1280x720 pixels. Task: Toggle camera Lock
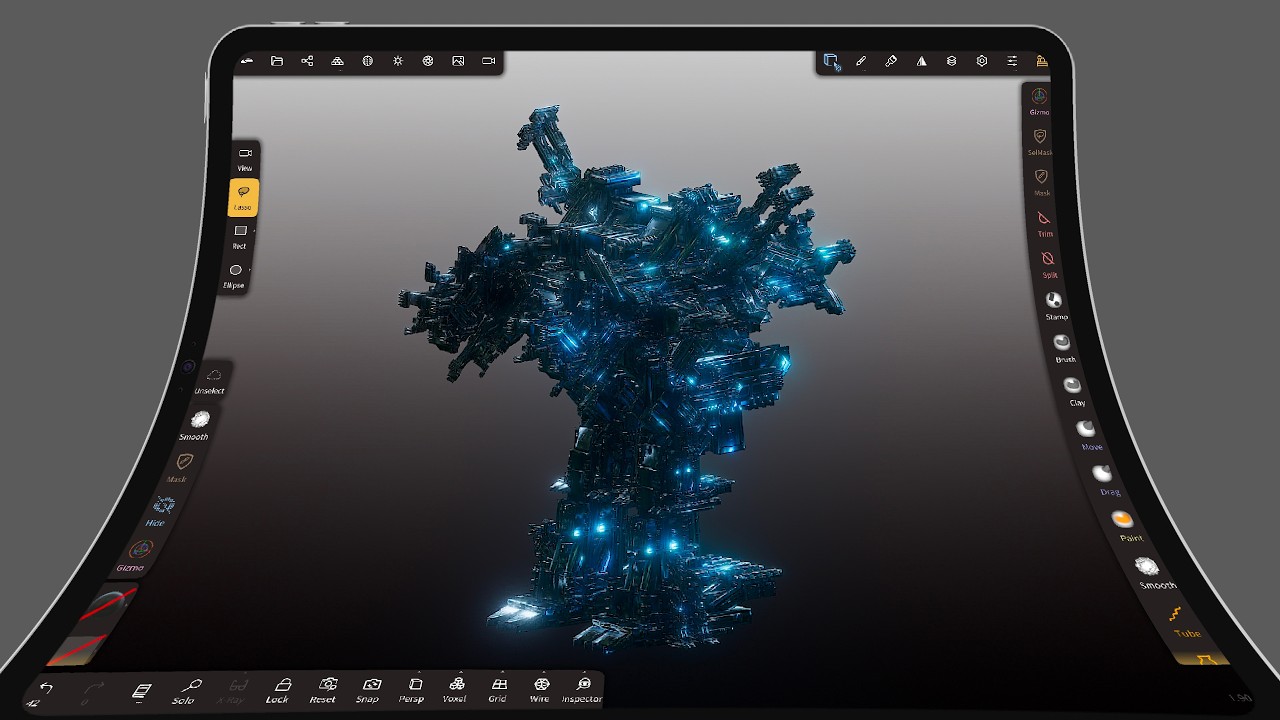(x=280, y=690)
